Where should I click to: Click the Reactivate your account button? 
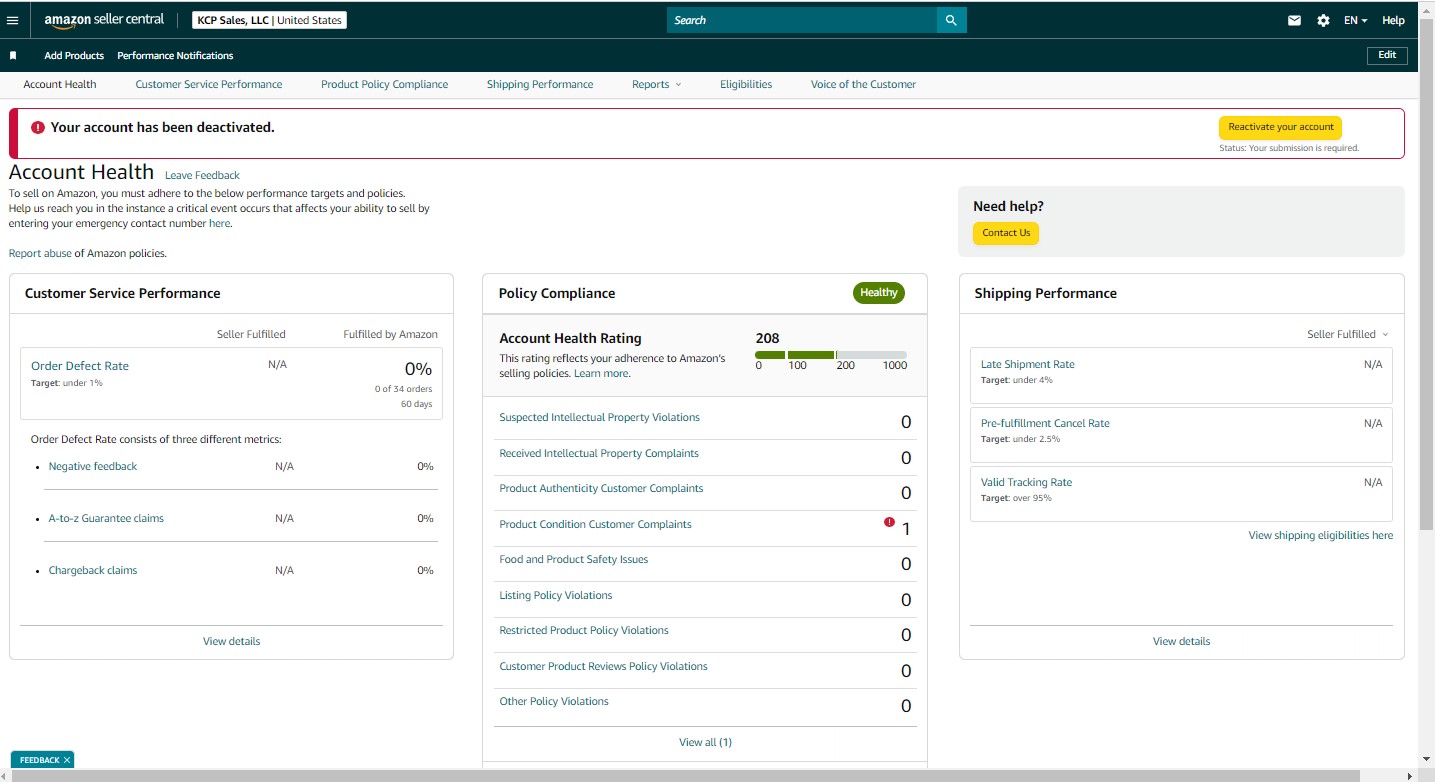tap(1280, 127)
